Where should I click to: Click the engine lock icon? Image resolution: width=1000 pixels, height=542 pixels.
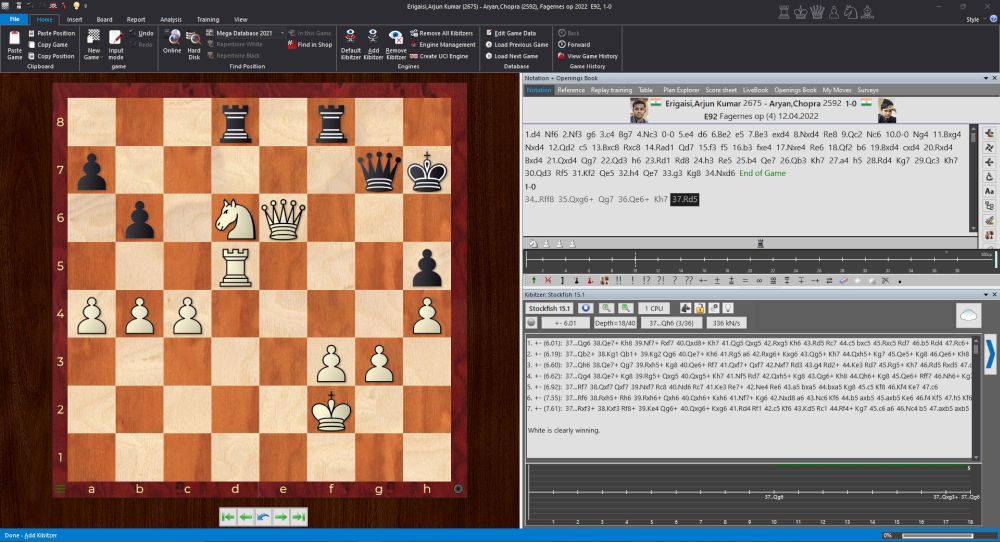[x=699, y=308]
